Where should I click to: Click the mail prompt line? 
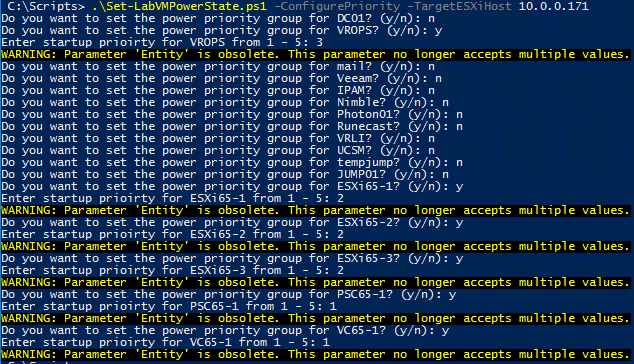[x=218, y=66]
